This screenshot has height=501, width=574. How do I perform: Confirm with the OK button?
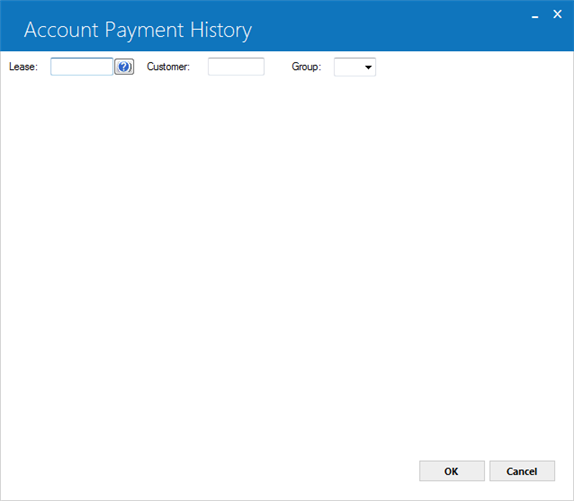point(452,471)
